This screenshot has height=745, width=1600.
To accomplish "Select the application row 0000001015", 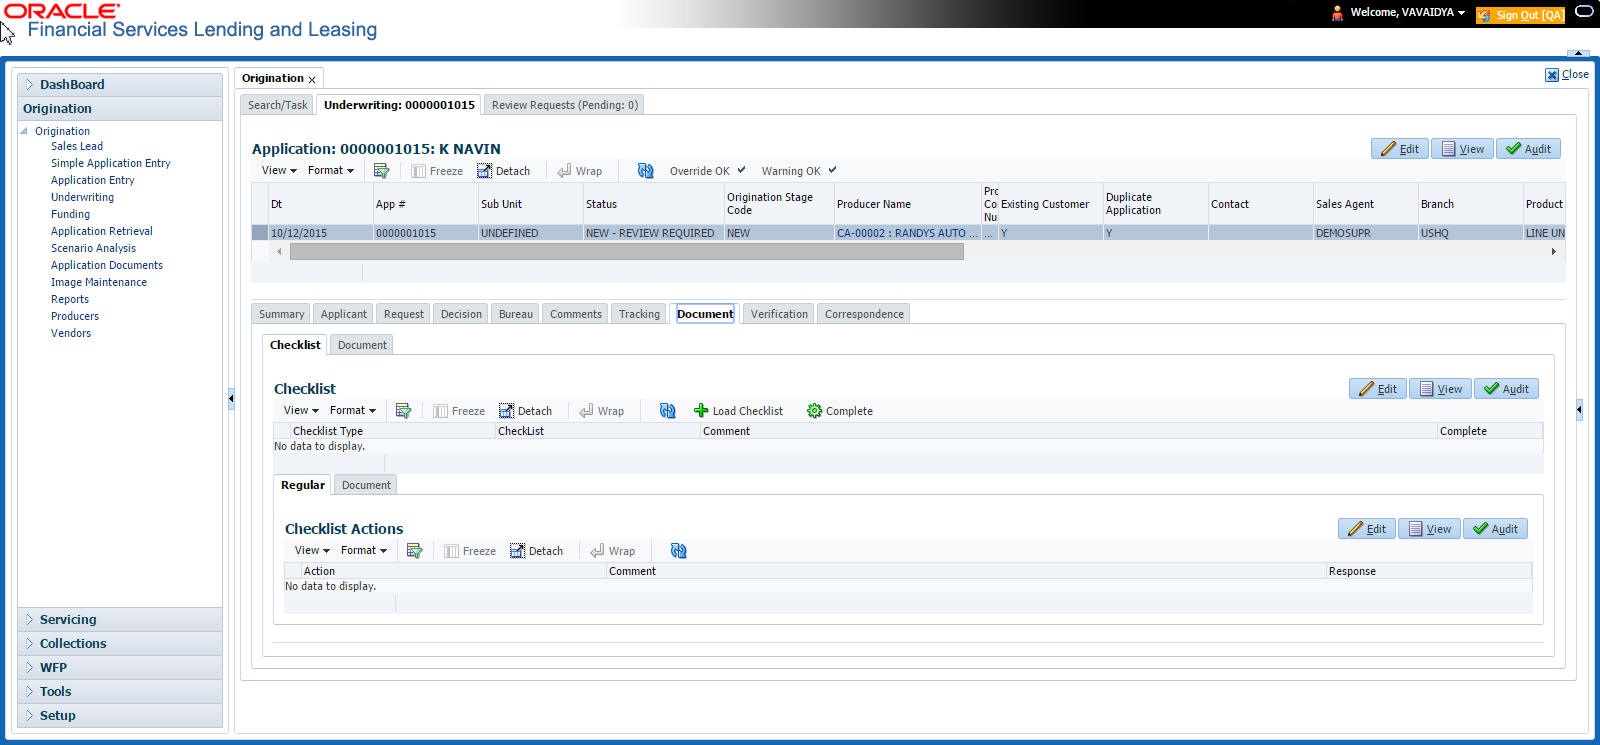I will coord(908,233).
